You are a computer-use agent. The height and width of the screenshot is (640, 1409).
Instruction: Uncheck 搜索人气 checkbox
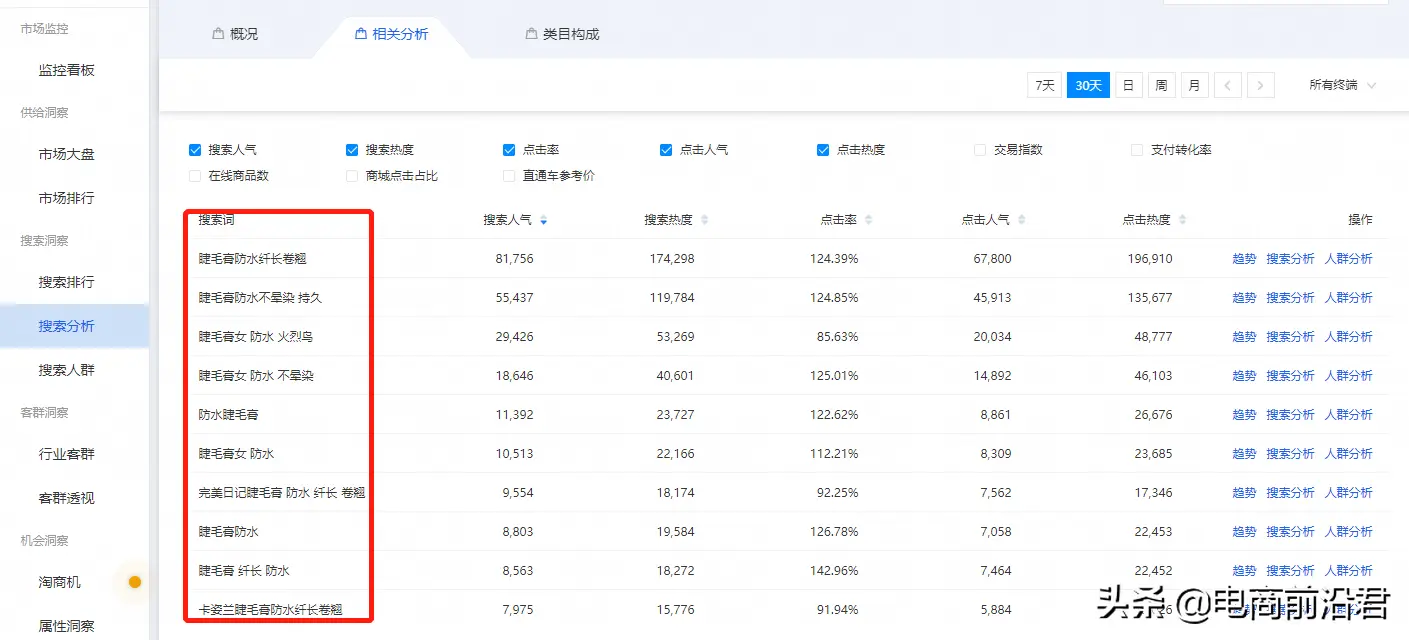pos(195,150)
